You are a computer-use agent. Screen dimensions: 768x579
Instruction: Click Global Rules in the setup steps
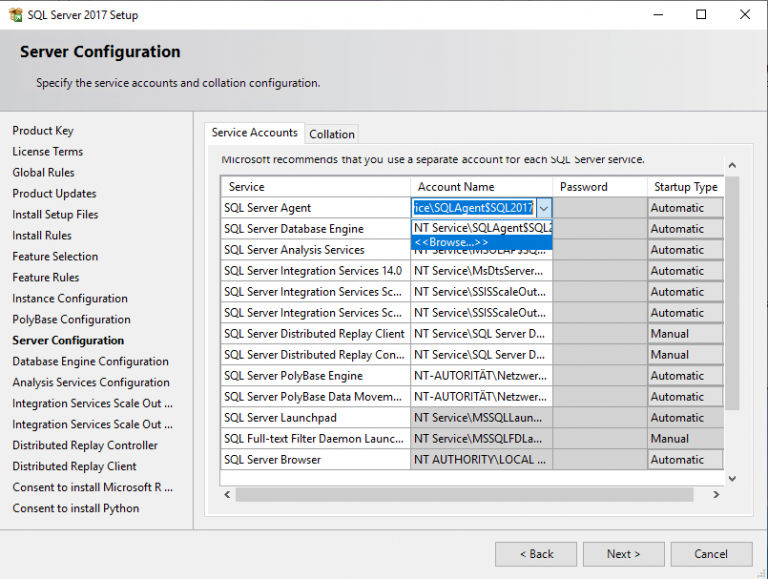tap(44, 172)
